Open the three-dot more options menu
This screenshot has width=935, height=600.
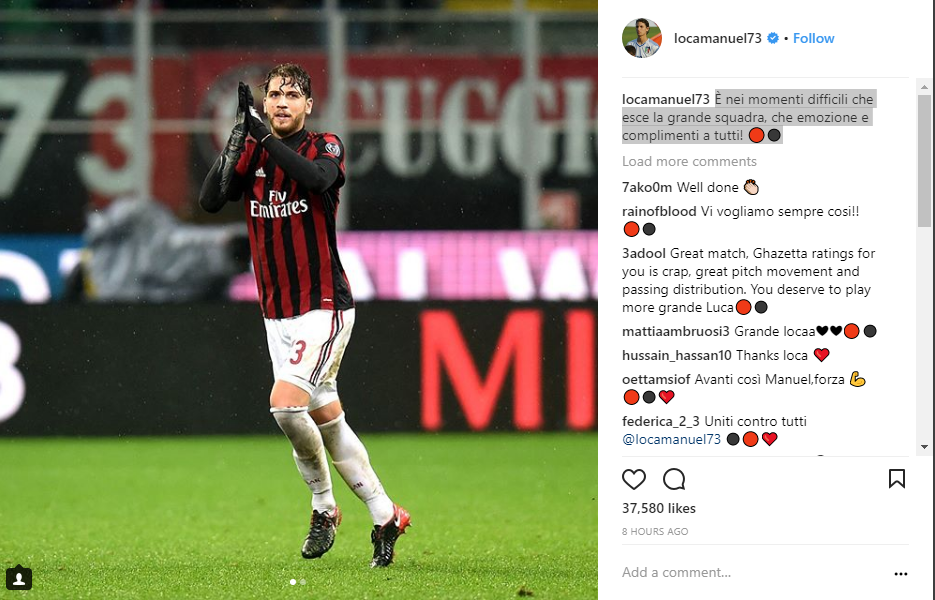(x=900, y=573)
